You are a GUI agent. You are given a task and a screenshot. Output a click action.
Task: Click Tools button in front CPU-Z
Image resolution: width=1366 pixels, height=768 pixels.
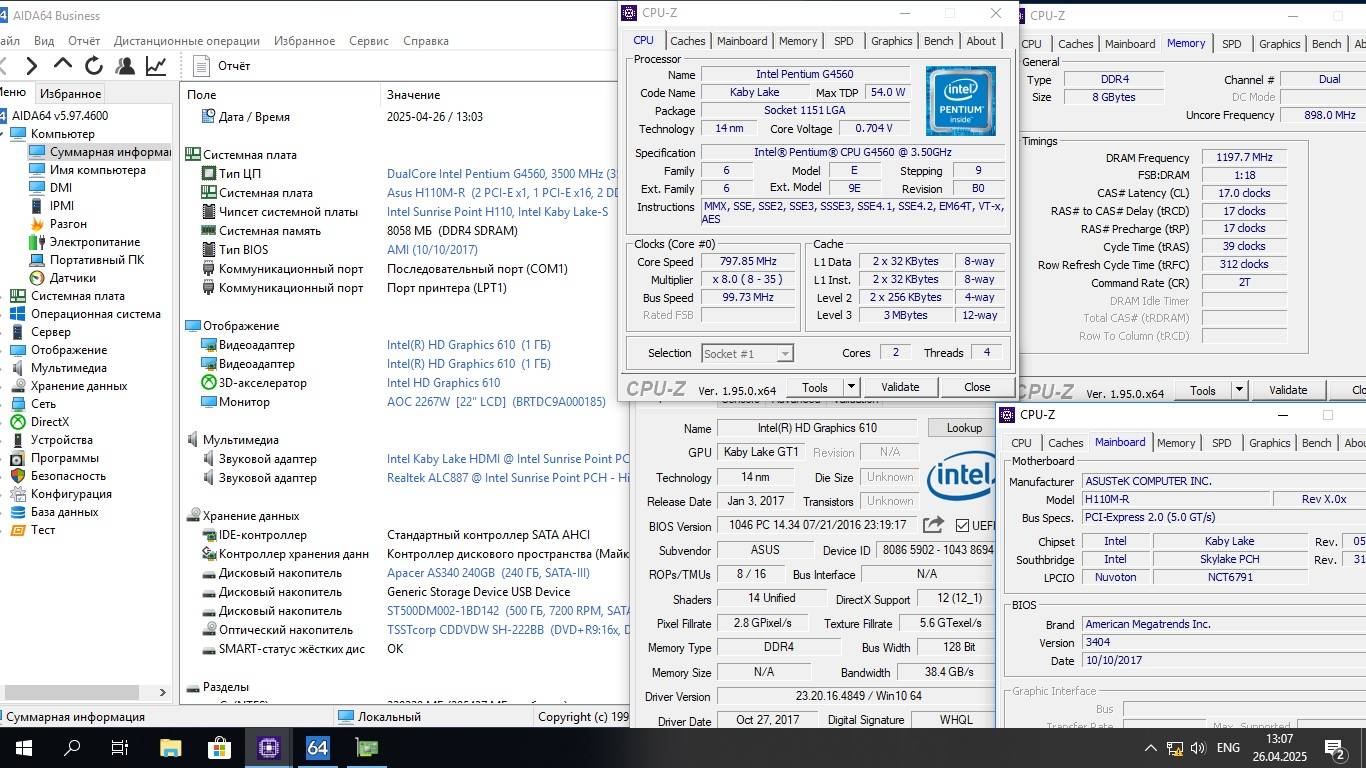pos(815,387)
